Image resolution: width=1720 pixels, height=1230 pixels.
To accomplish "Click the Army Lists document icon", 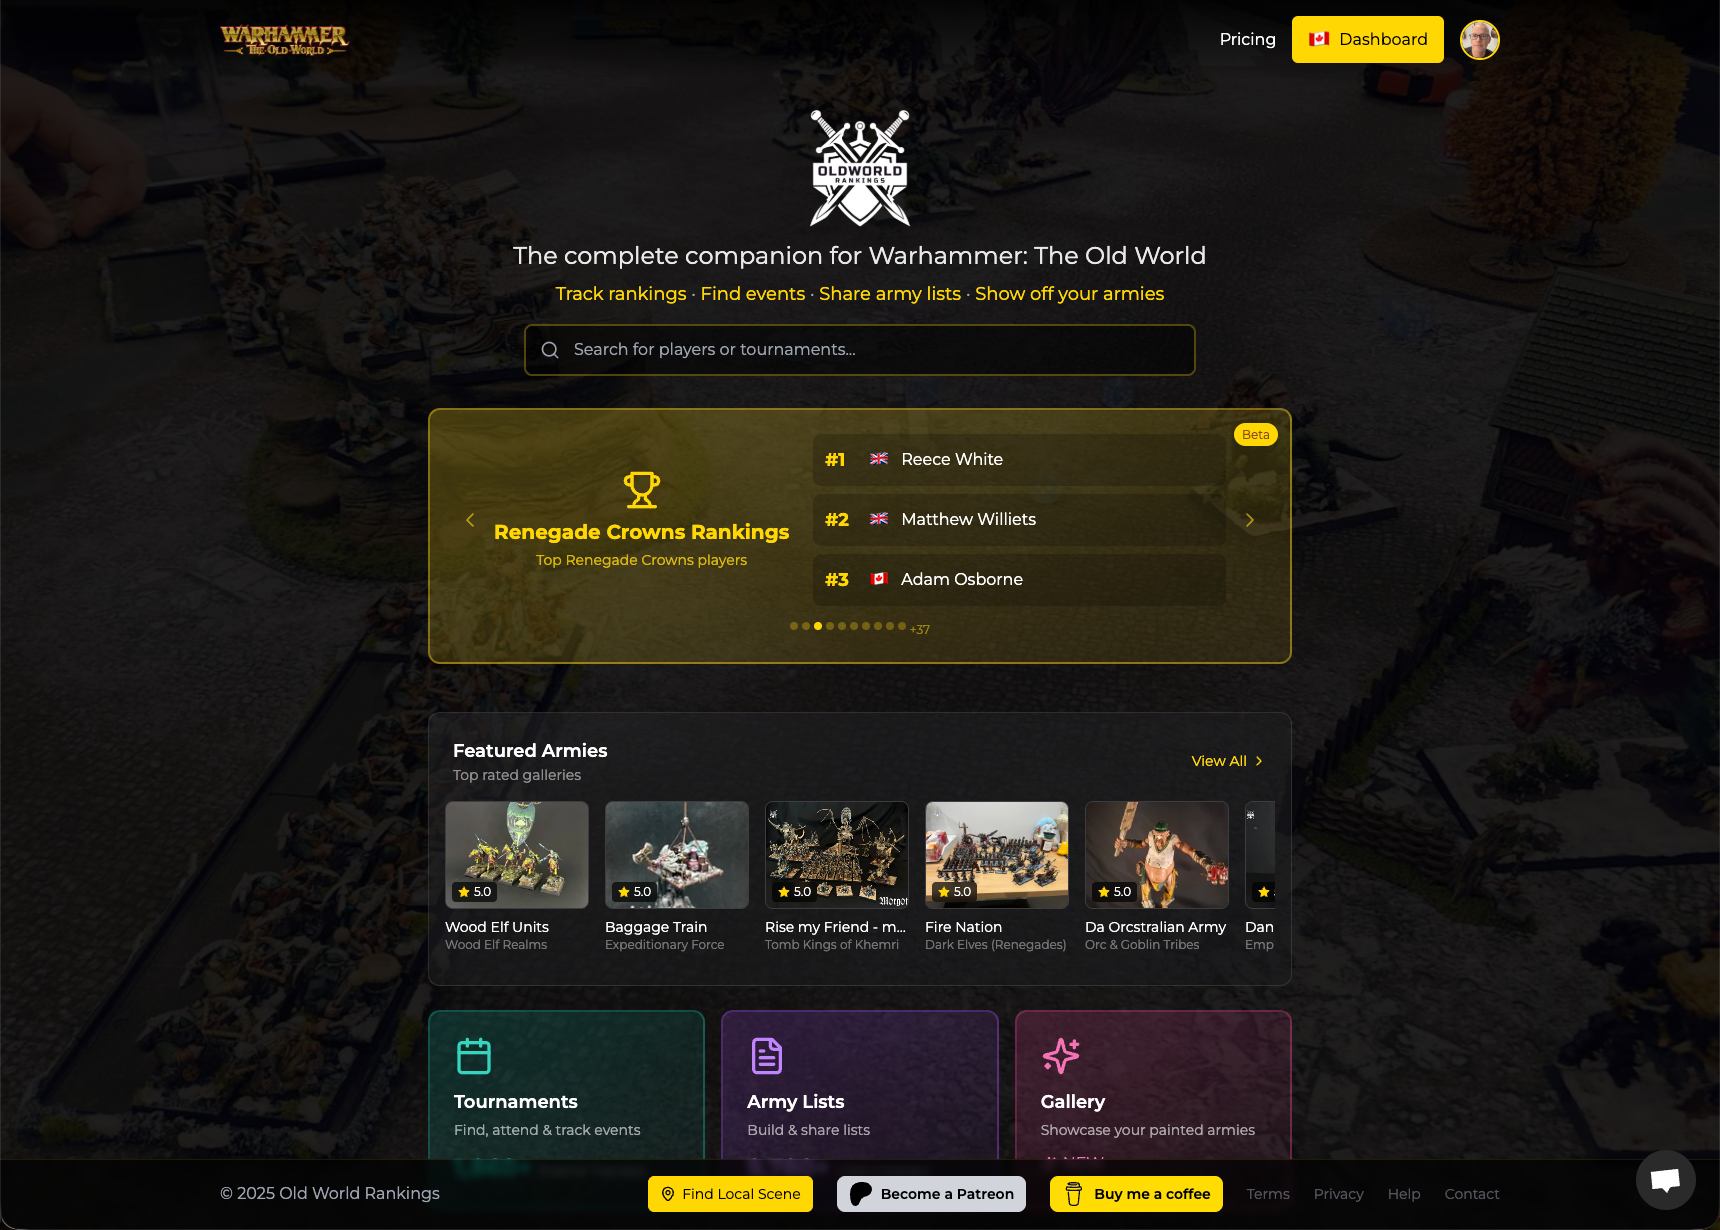I will (767, 1056).
